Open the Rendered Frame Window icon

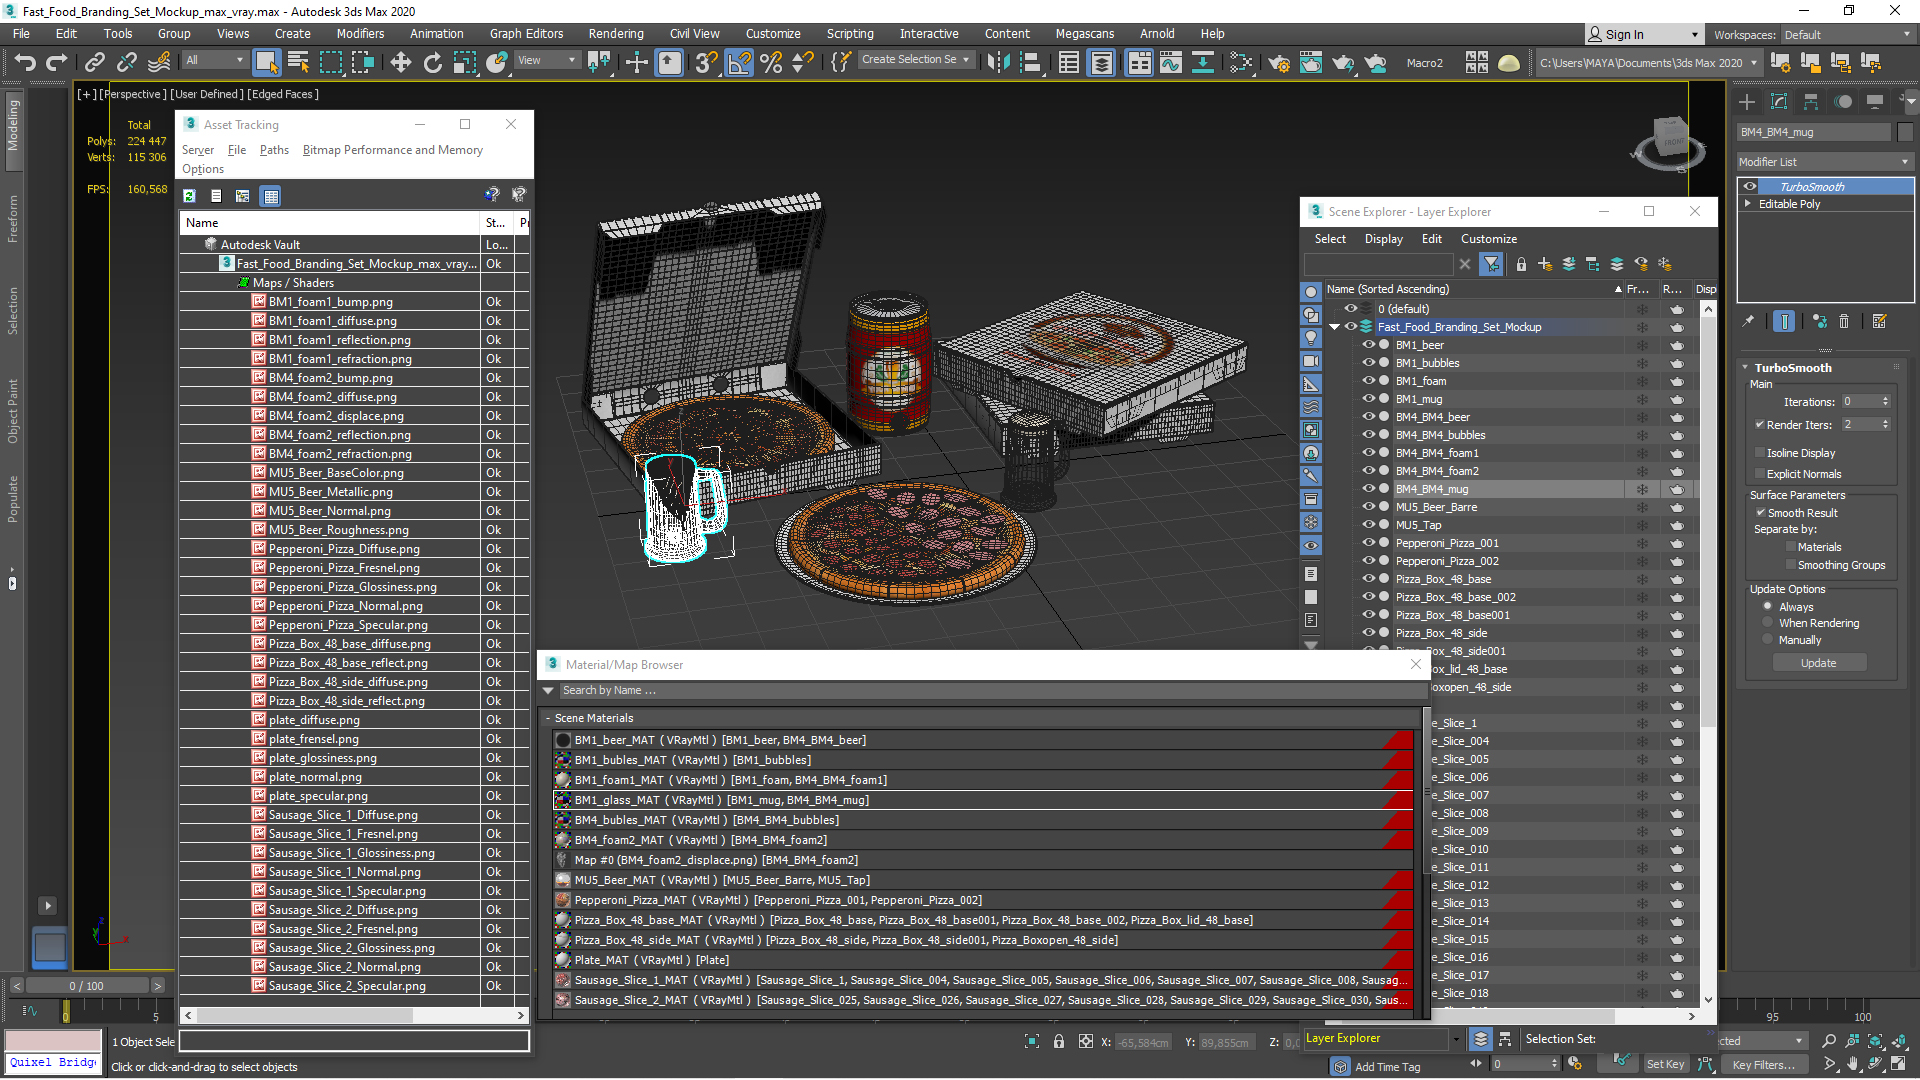coord(1310,63)
